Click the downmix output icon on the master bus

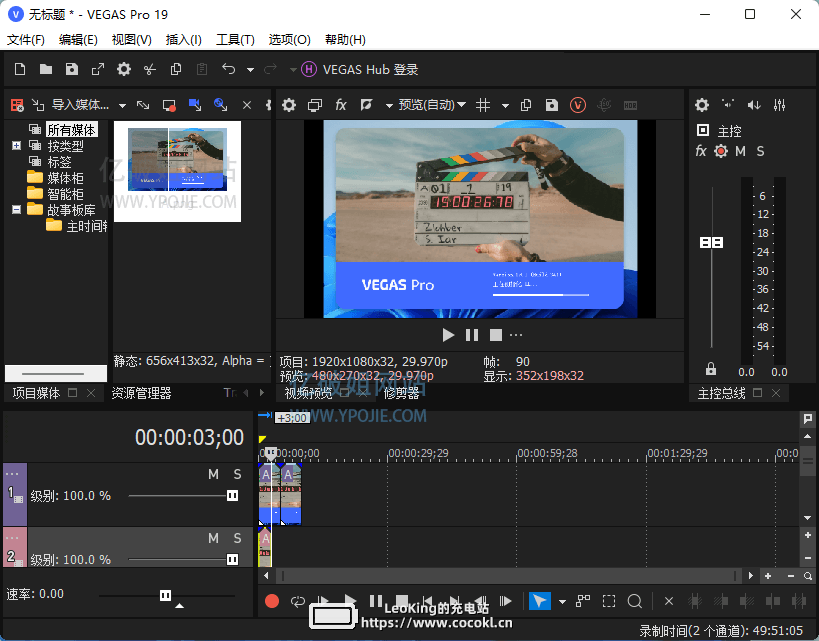(x=728, y=104)
